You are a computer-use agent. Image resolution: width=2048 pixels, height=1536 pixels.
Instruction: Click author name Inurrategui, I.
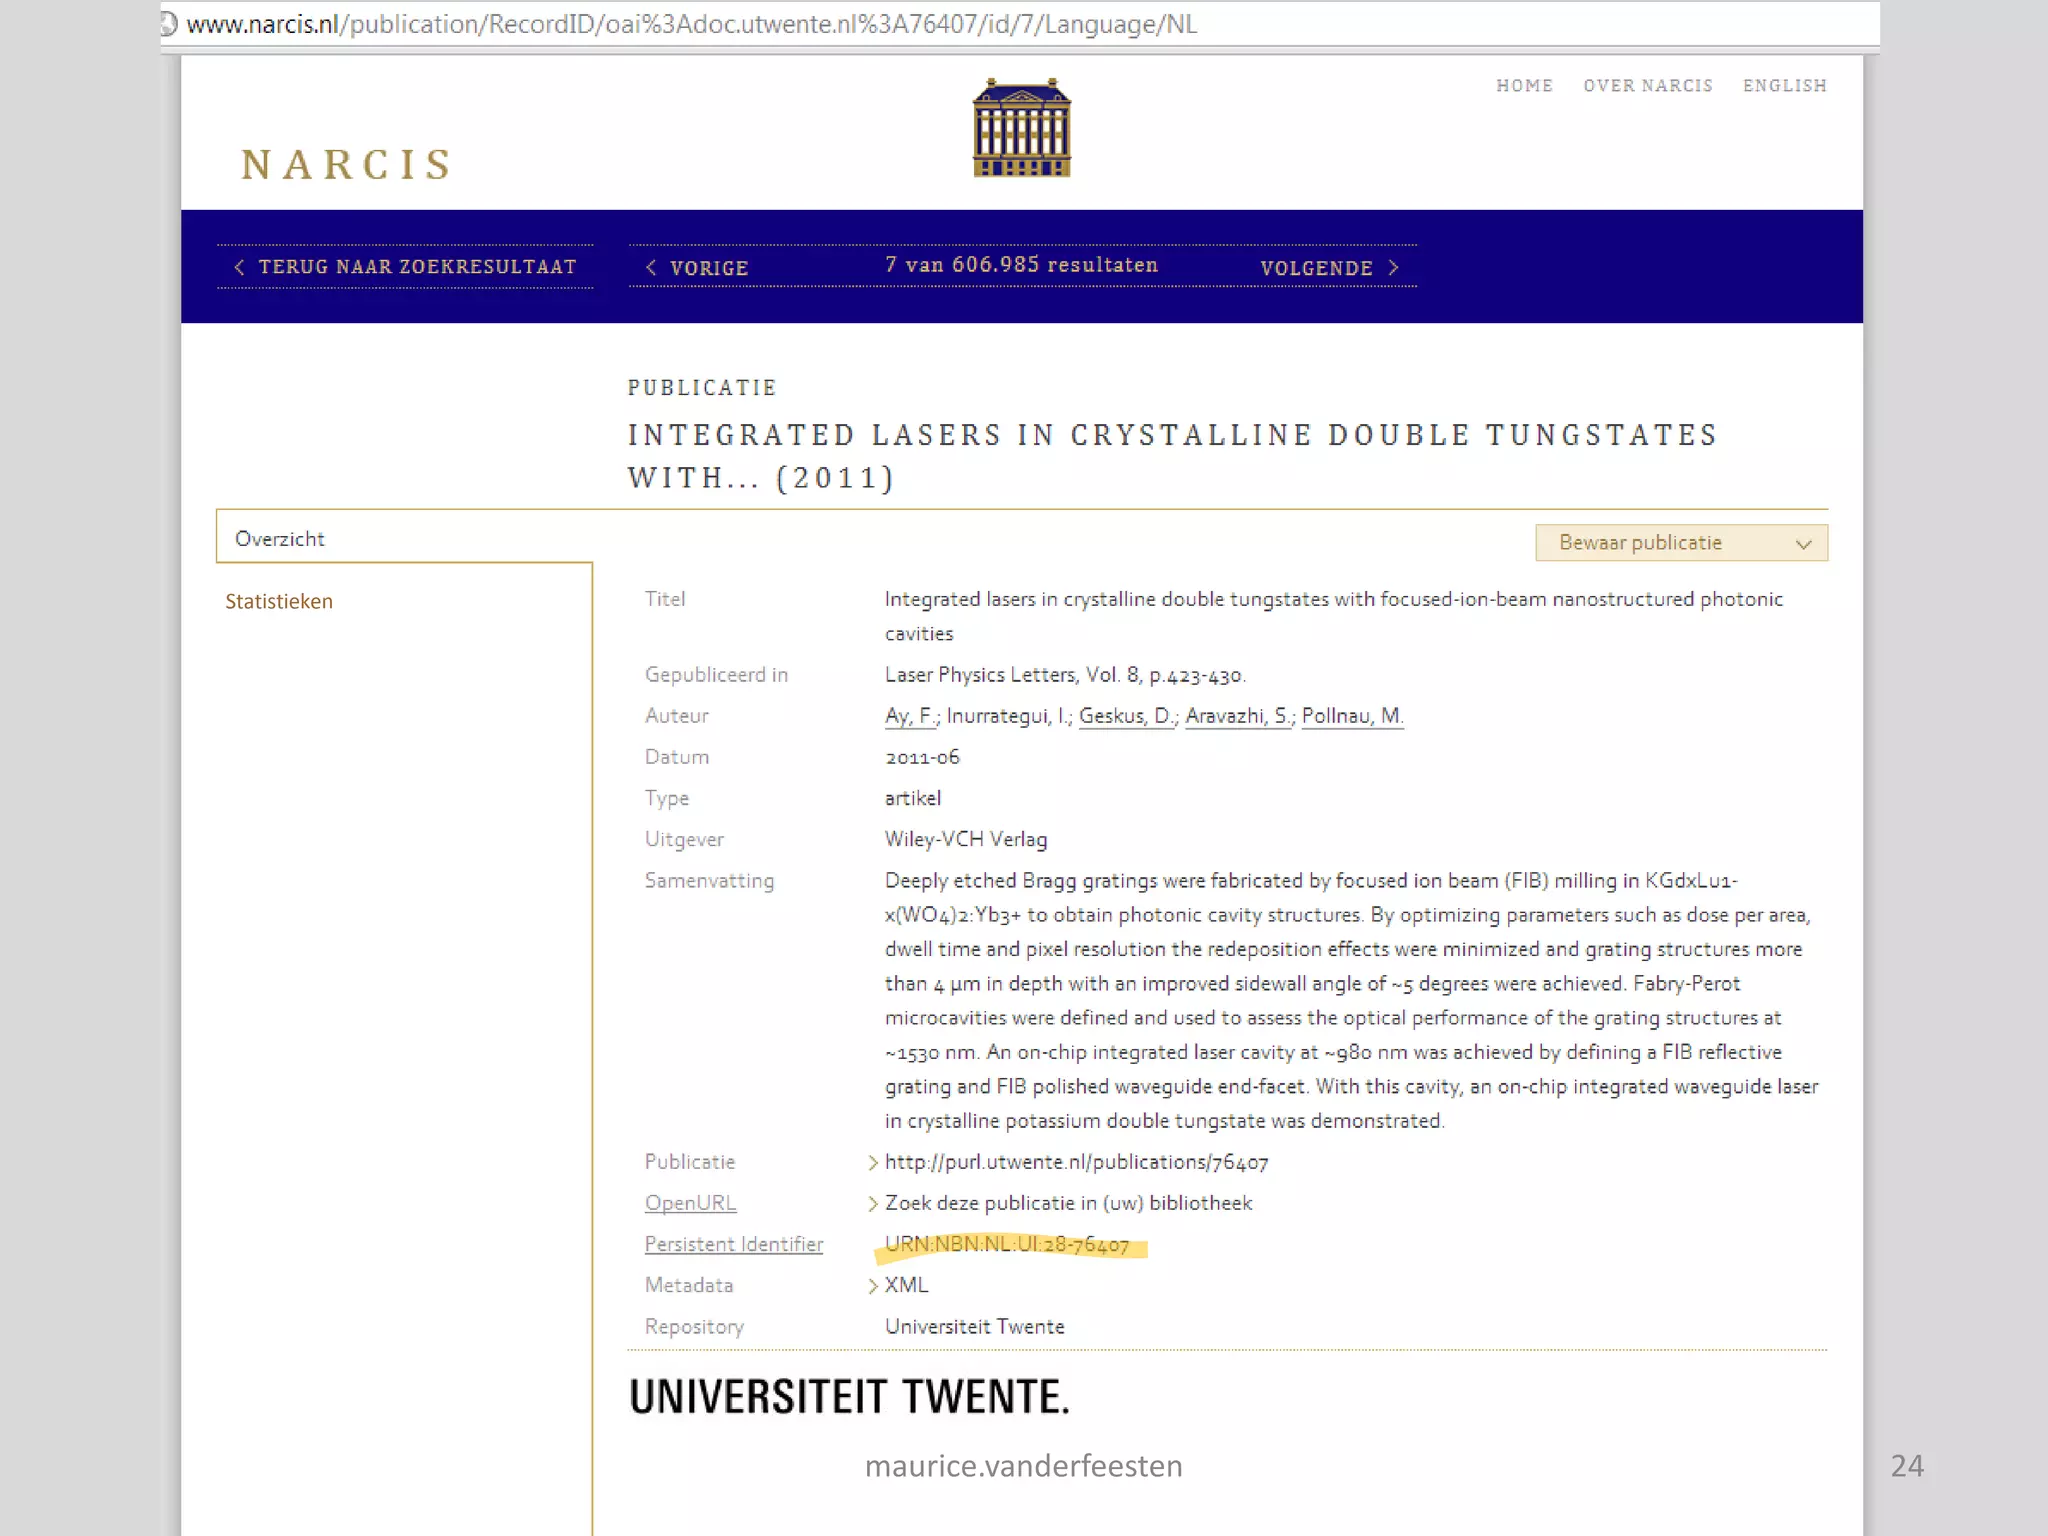click(x=1008, y=716)
